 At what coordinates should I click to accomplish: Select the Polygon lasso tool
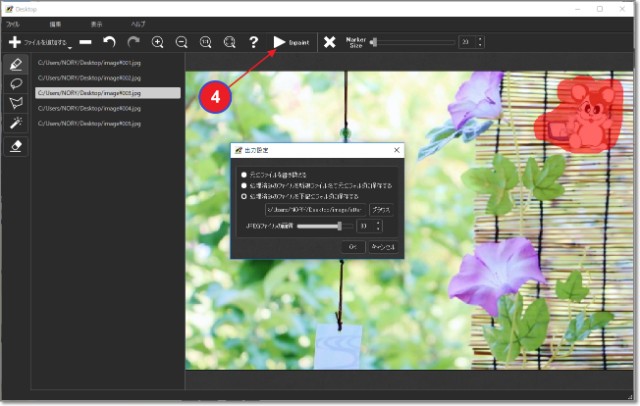point(16,103)
